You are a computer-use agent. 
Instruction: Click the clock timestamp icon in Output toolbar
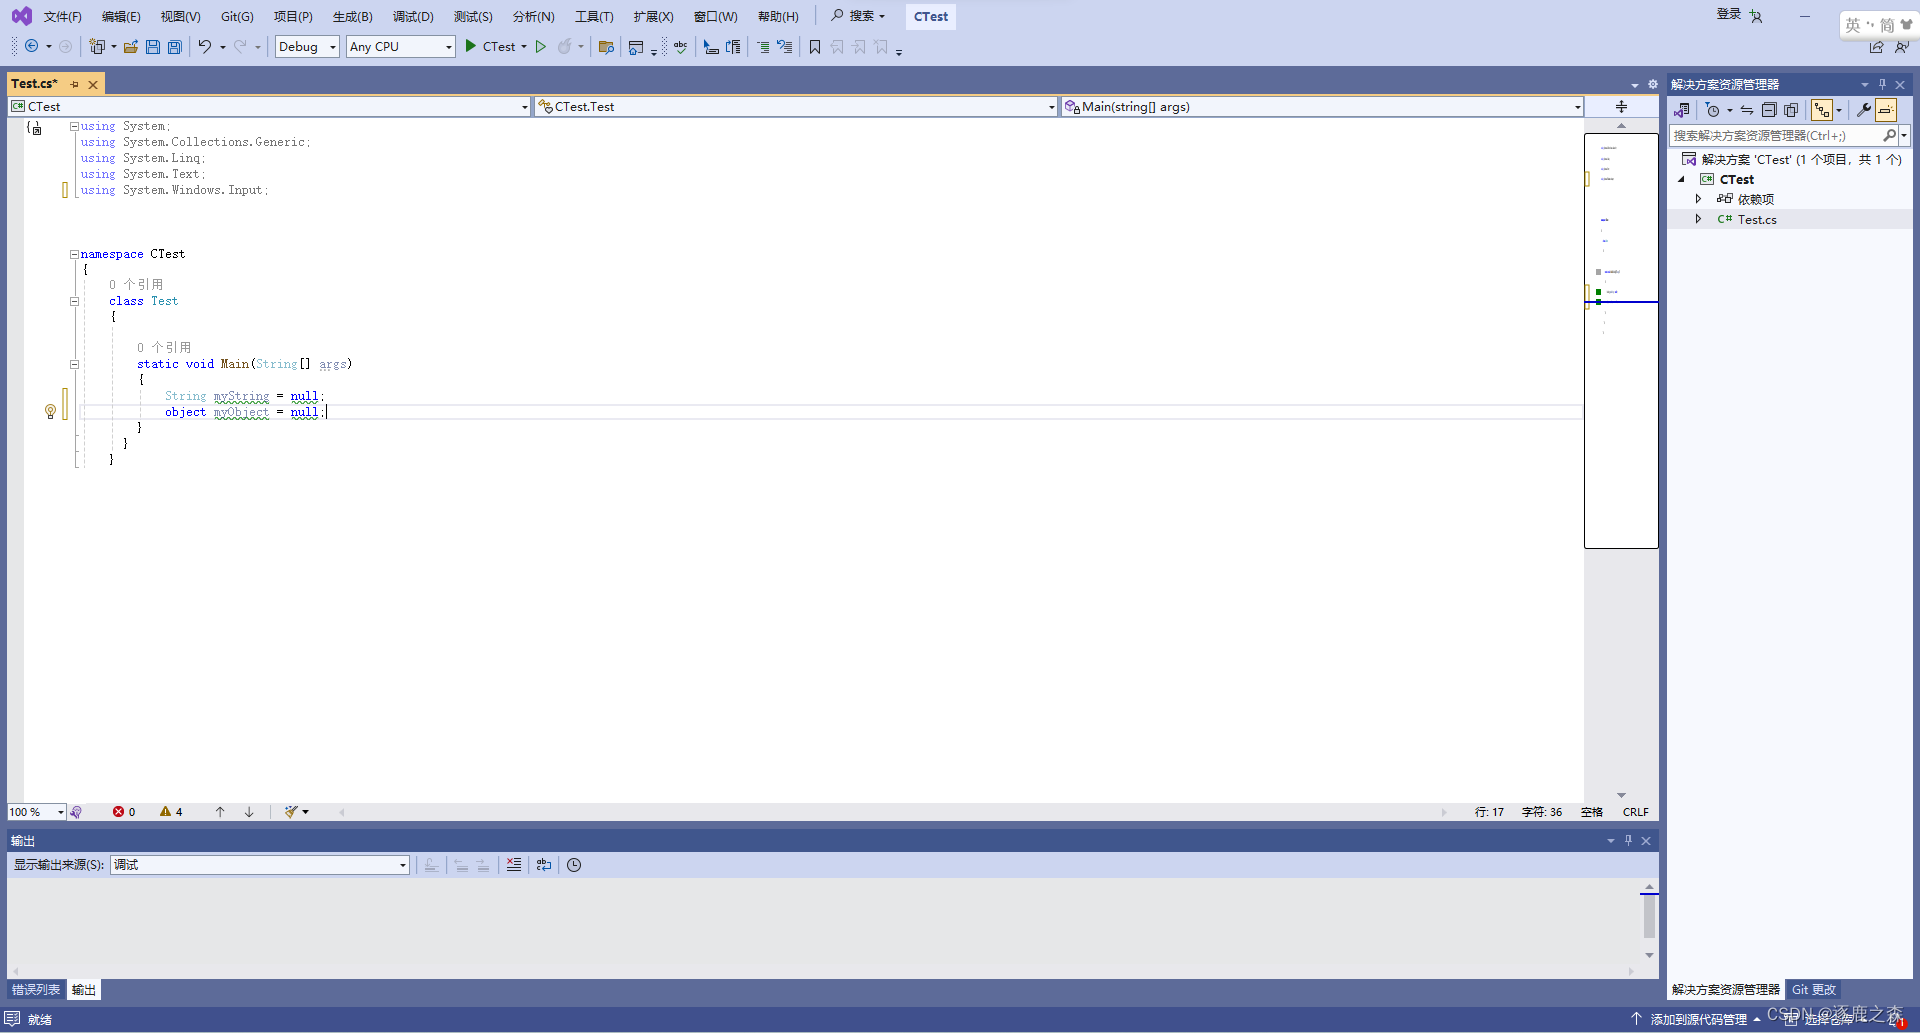(574, 865)
